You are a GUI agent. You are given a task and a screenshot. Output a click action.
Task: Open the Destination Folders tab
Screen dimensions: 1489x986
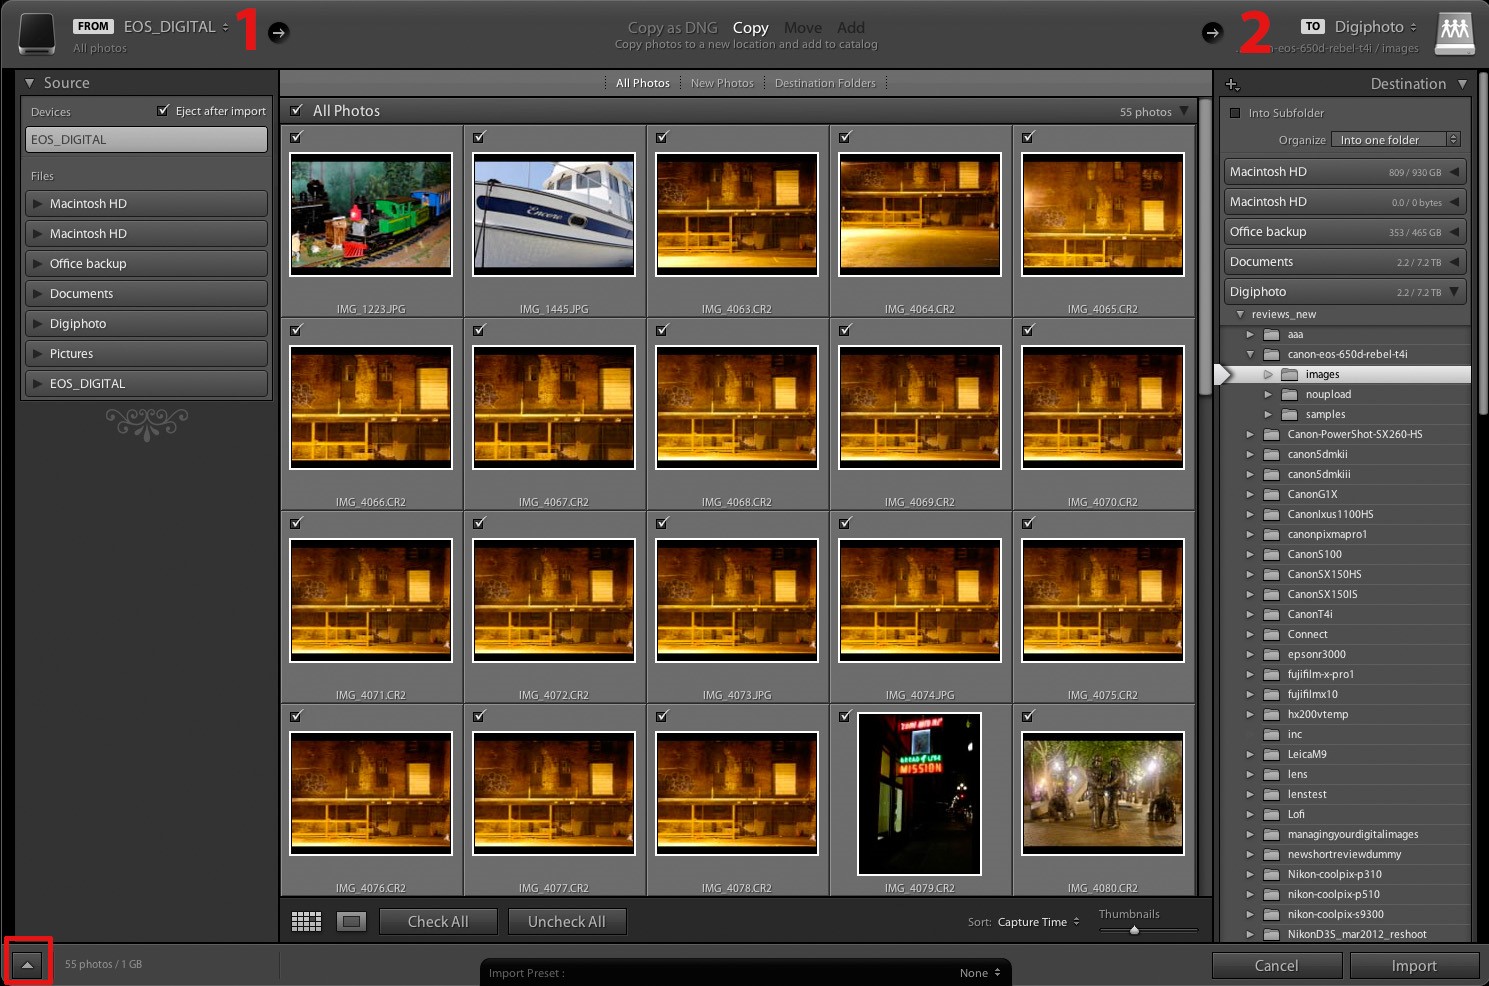tap(825, 82)
